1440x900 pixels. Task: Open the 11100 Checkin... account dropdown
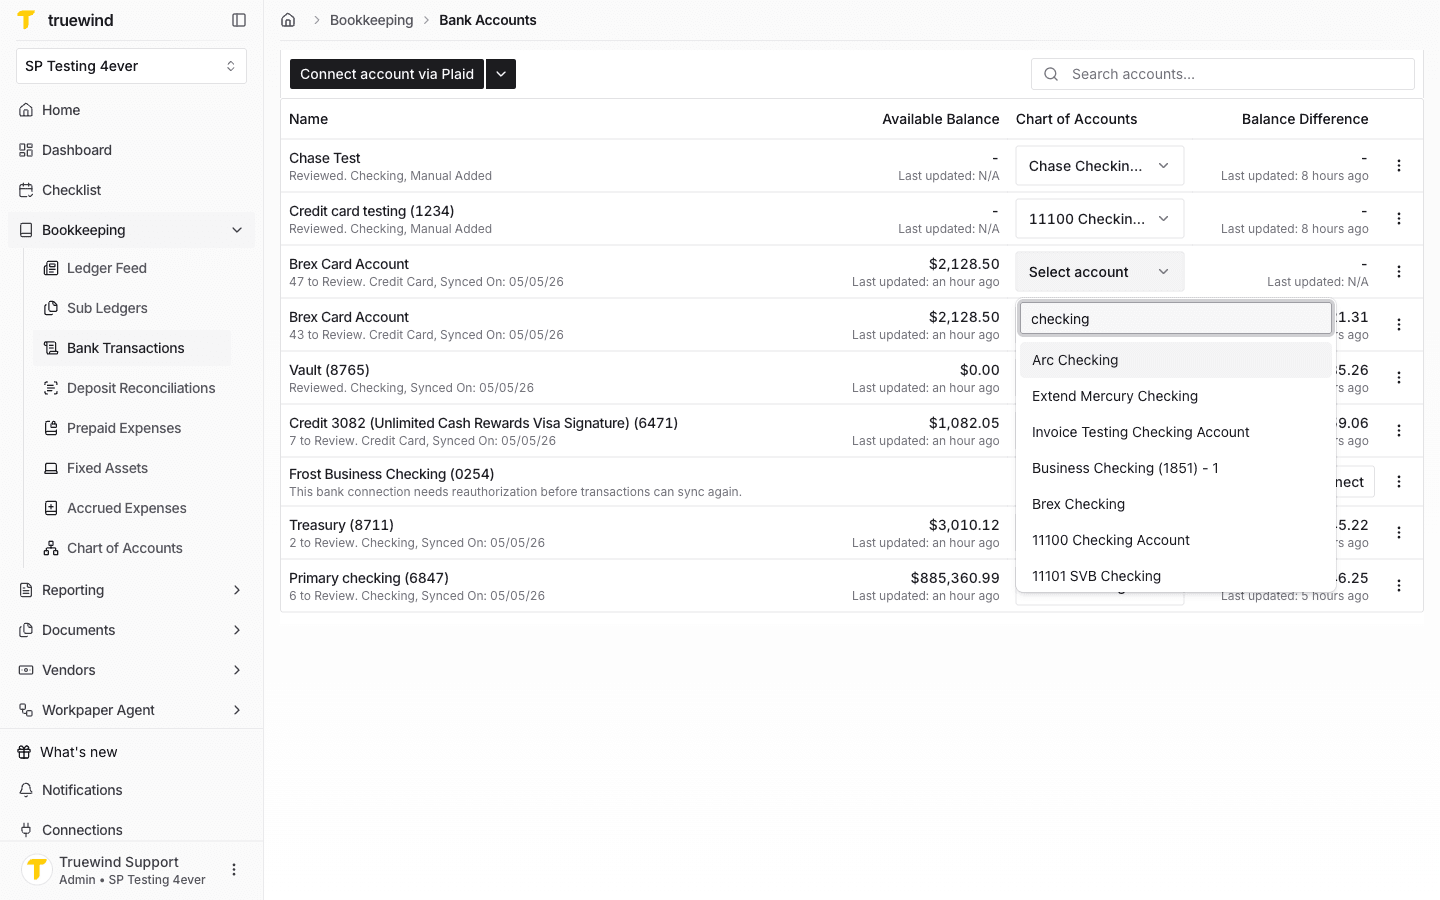click(1100, 219)
